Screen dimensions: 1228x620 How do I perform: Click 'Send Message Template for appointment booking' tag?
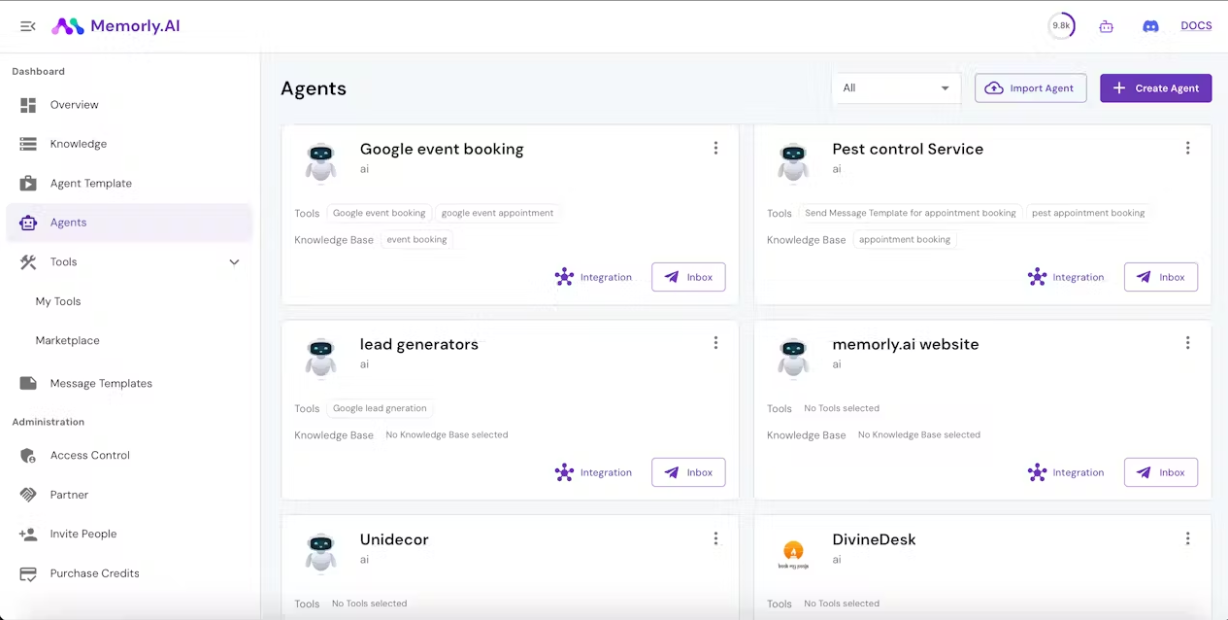click(910, 213)
